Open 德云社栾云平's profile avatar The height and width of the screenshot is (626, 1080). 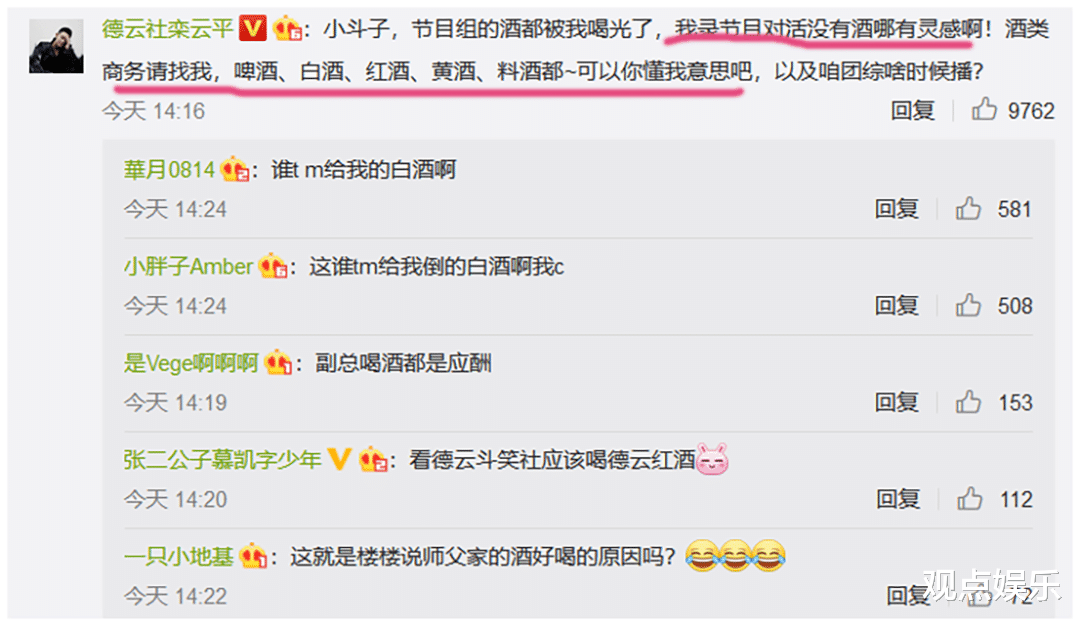tap(56, 45)
